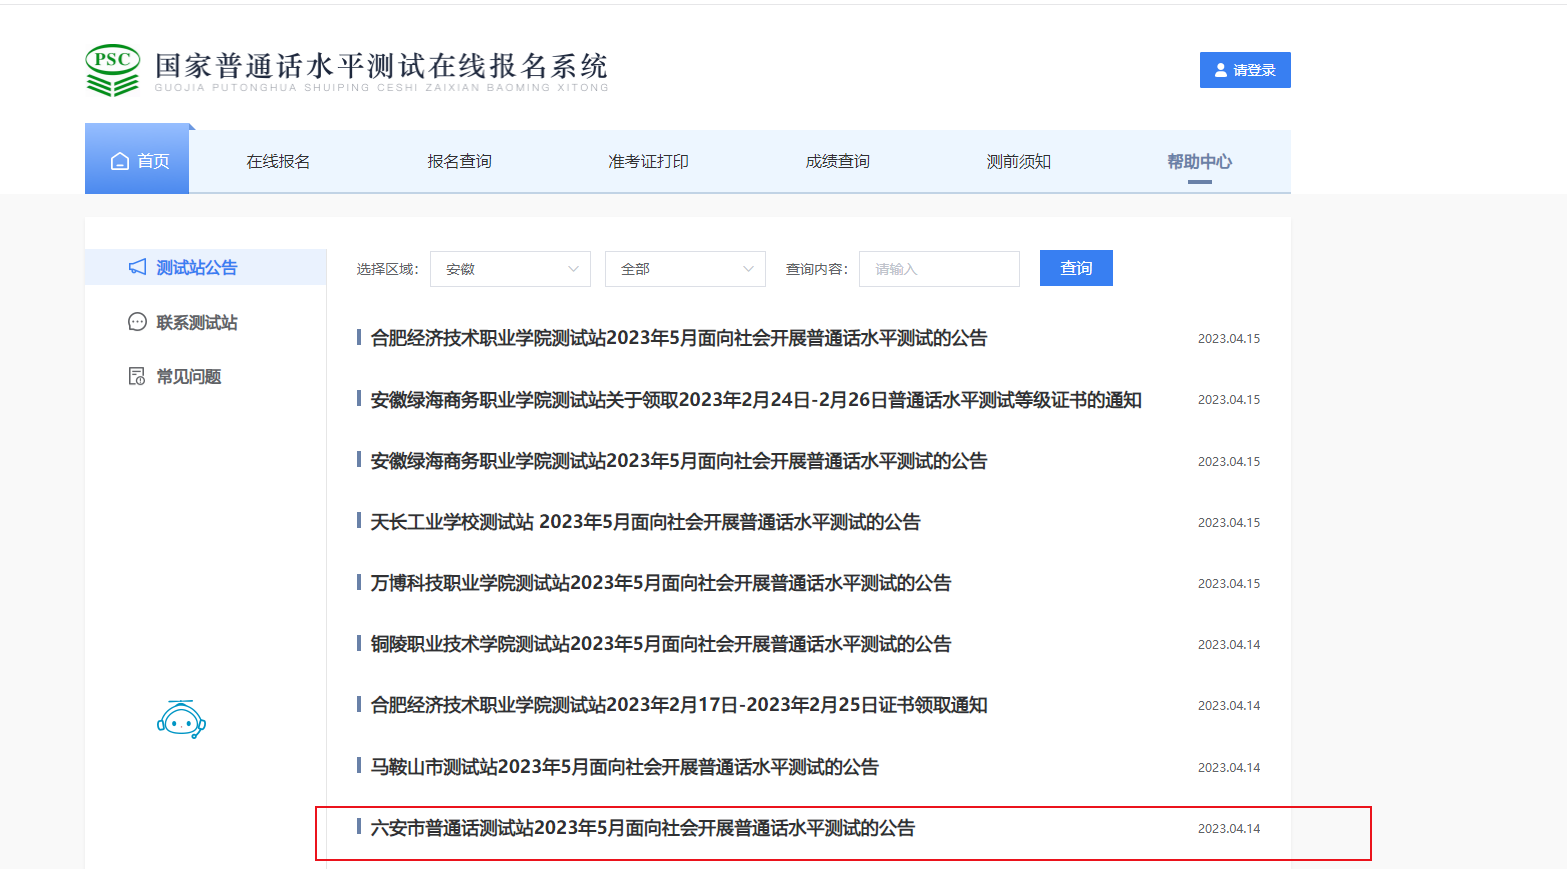1567x869 pixels.
Task: Click the home icon in 首页 tab
Action: (120, 161)
